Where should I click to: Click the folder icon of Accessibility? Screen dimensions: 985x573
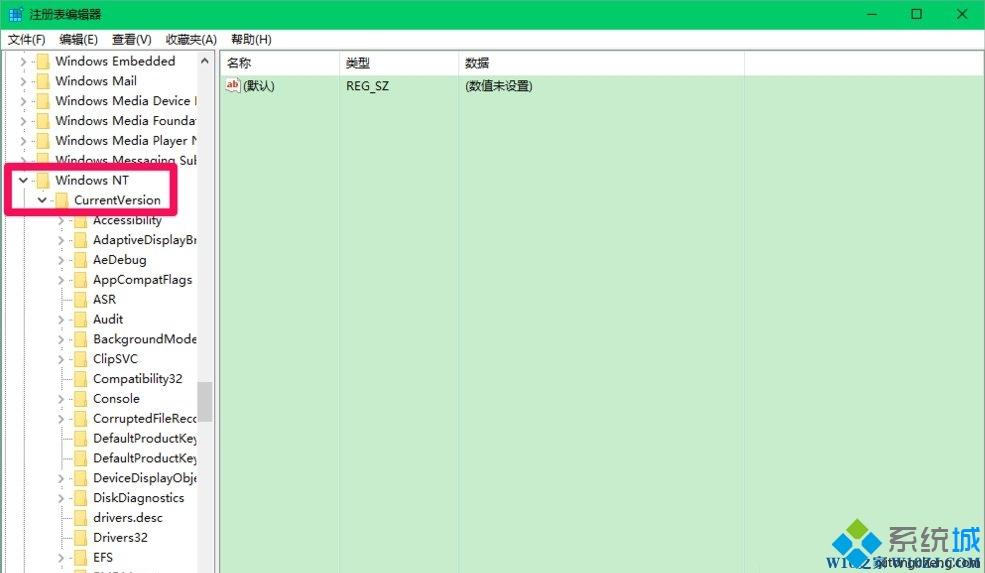[80, 221]
